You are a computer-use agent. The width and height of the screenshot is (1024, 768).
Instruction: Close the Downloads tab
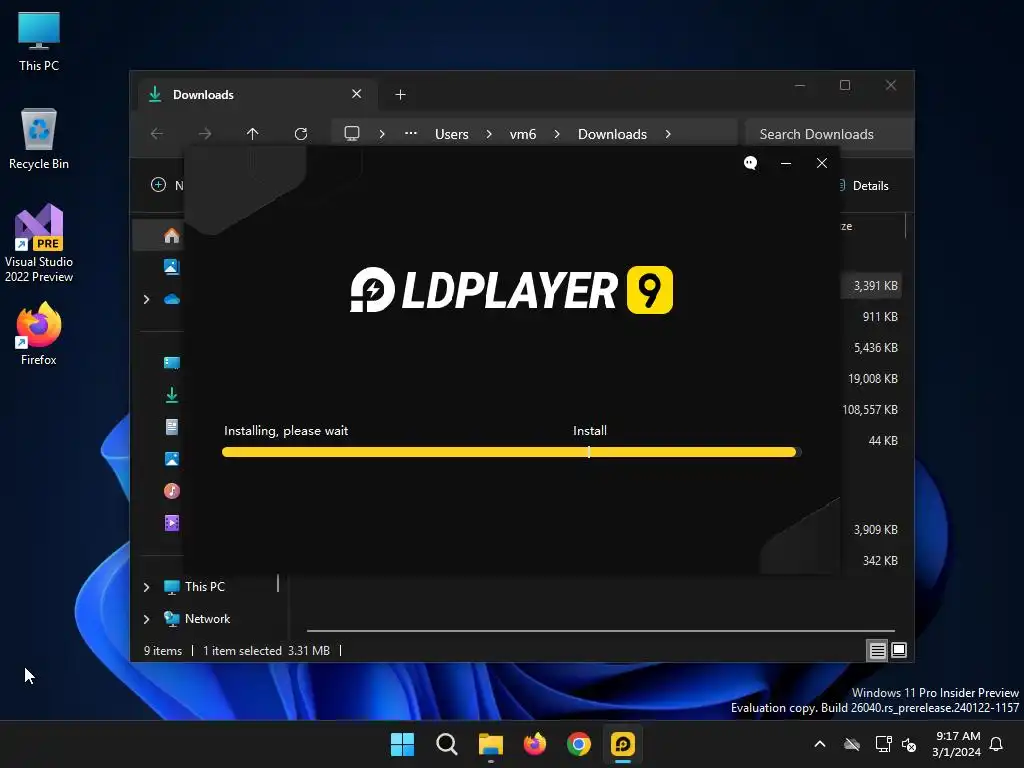[x=357, y=94]
